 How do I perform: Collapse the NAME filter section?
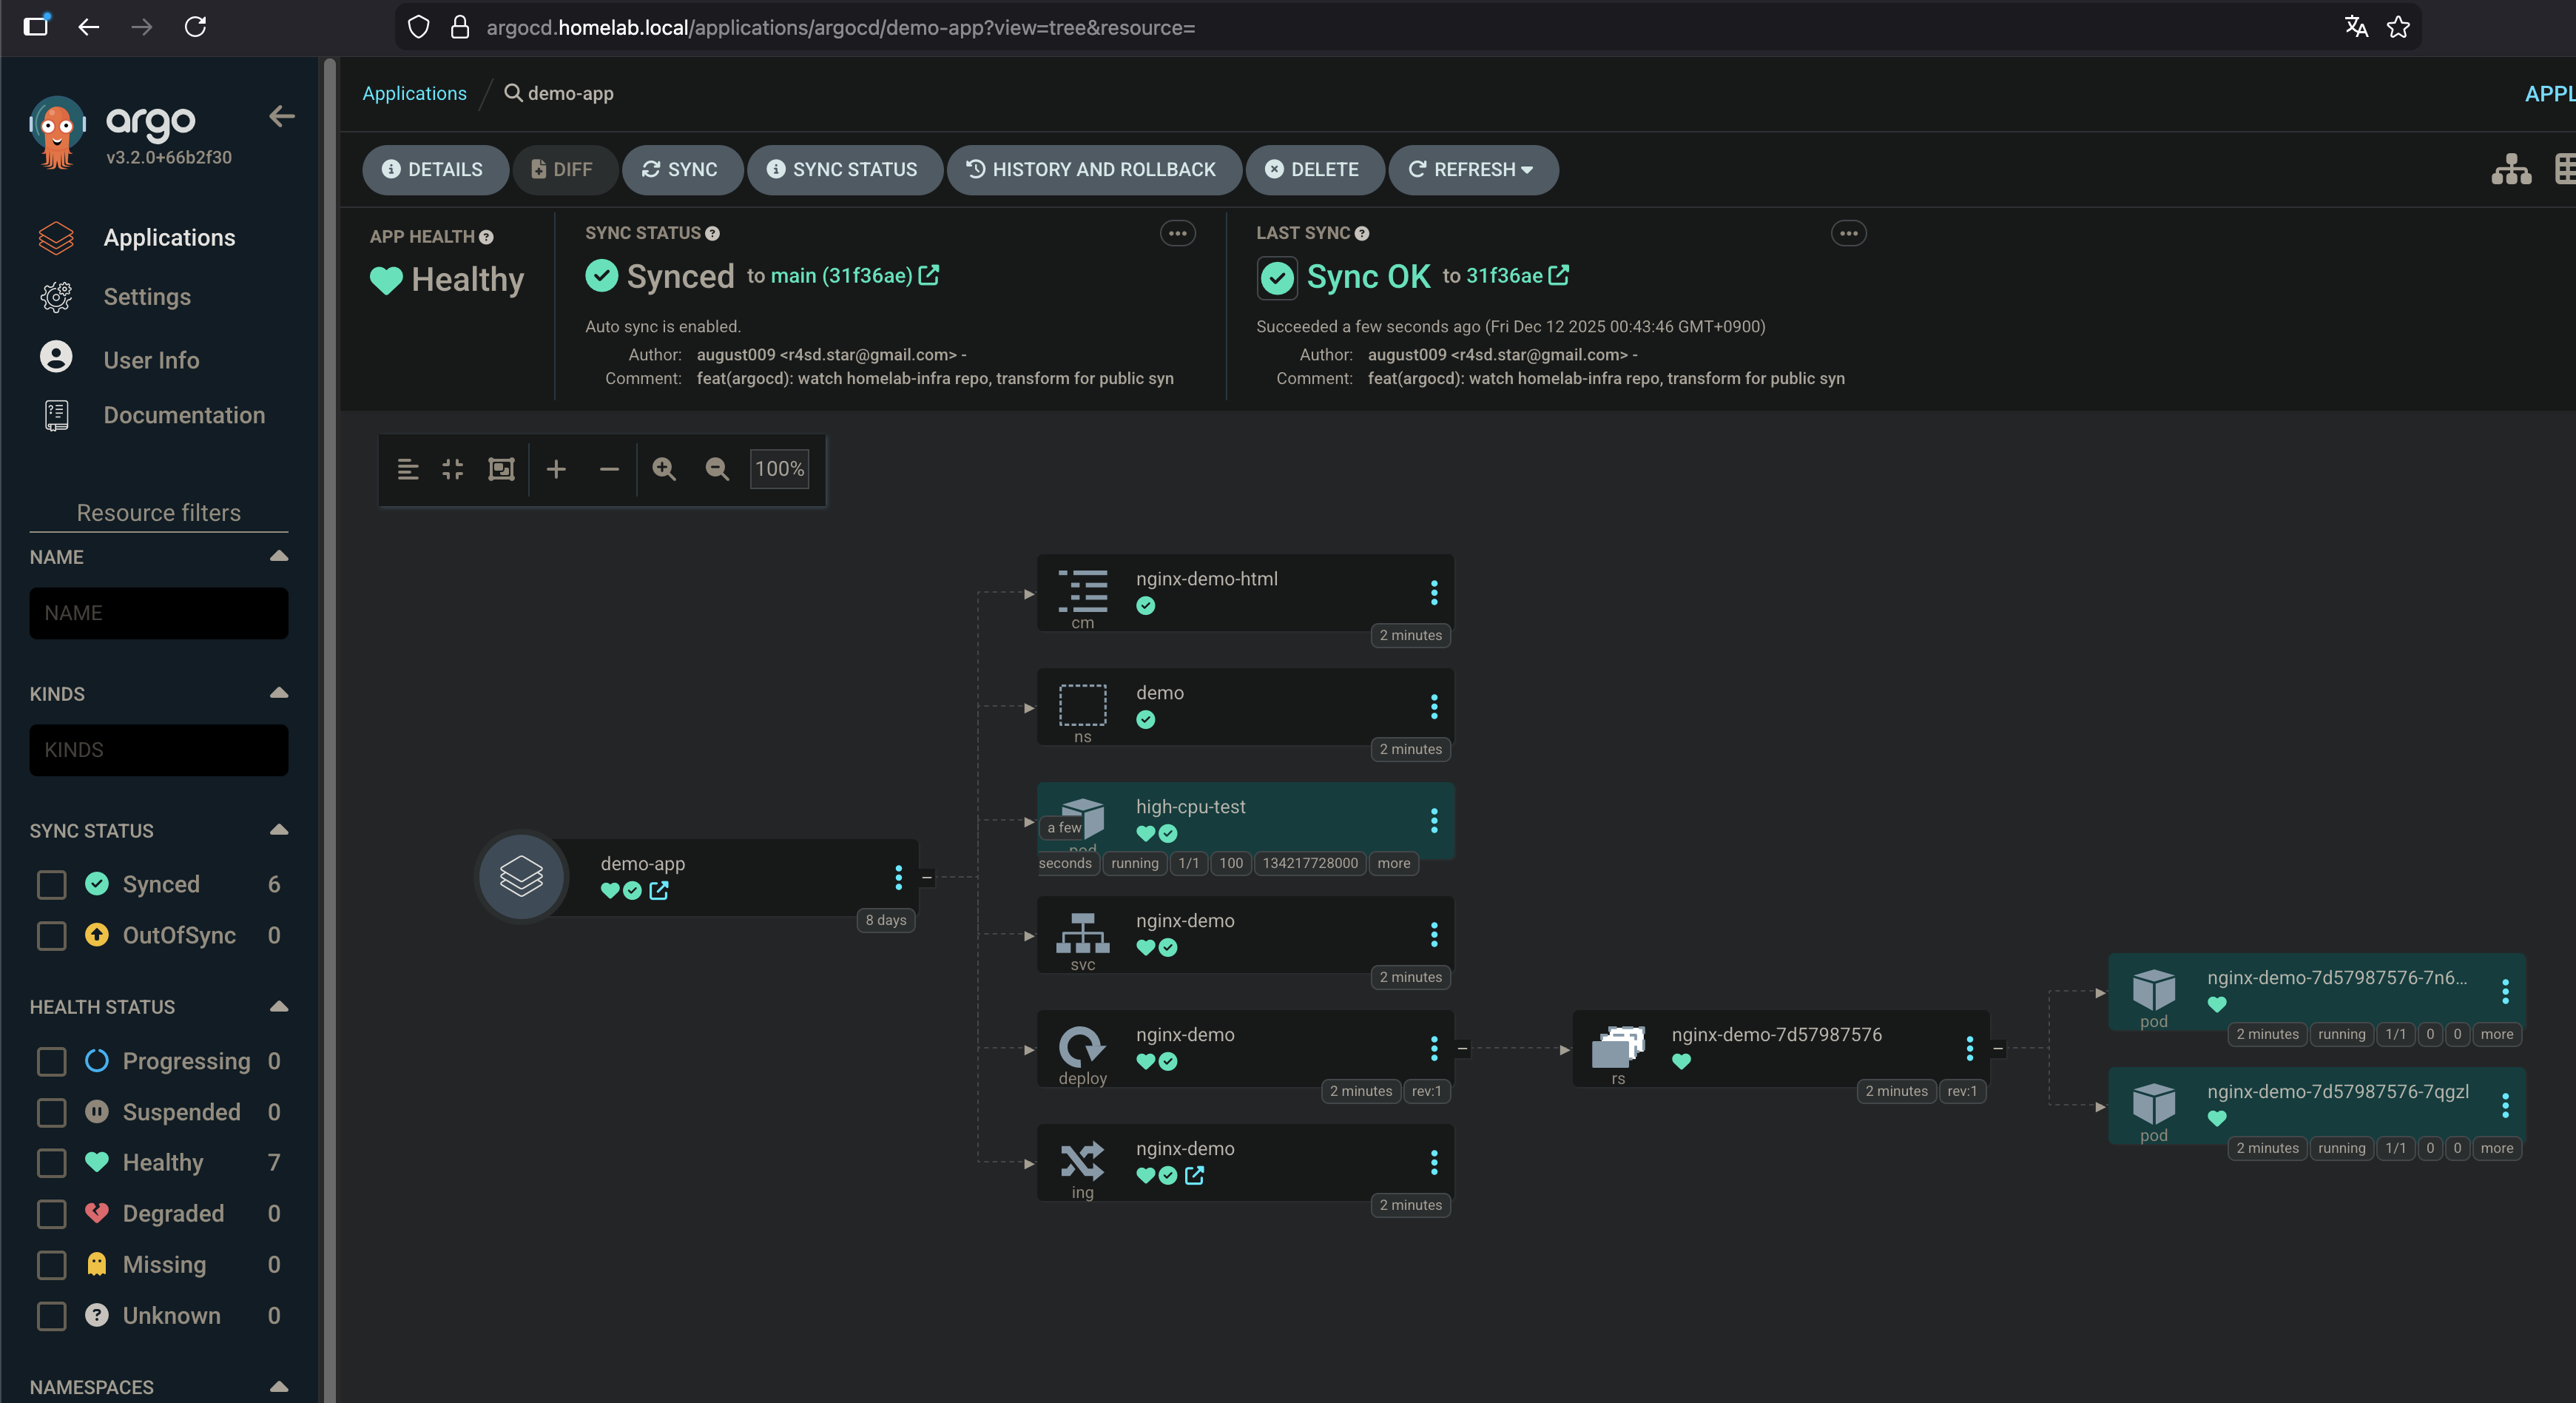(279, 556)
